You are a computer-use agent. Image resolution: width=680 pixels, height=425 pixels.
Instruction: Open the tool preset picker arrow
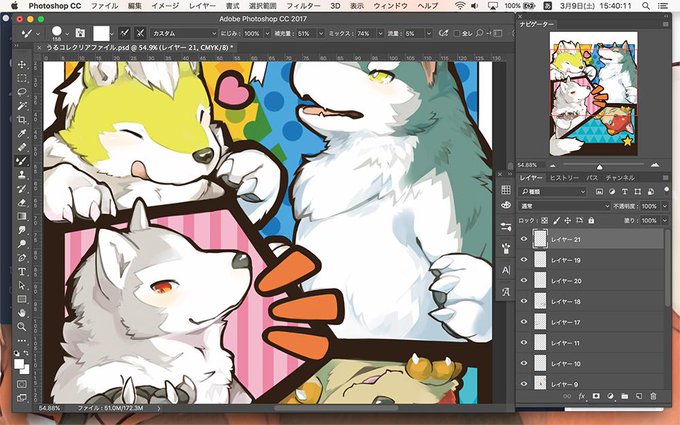point(38,33)
